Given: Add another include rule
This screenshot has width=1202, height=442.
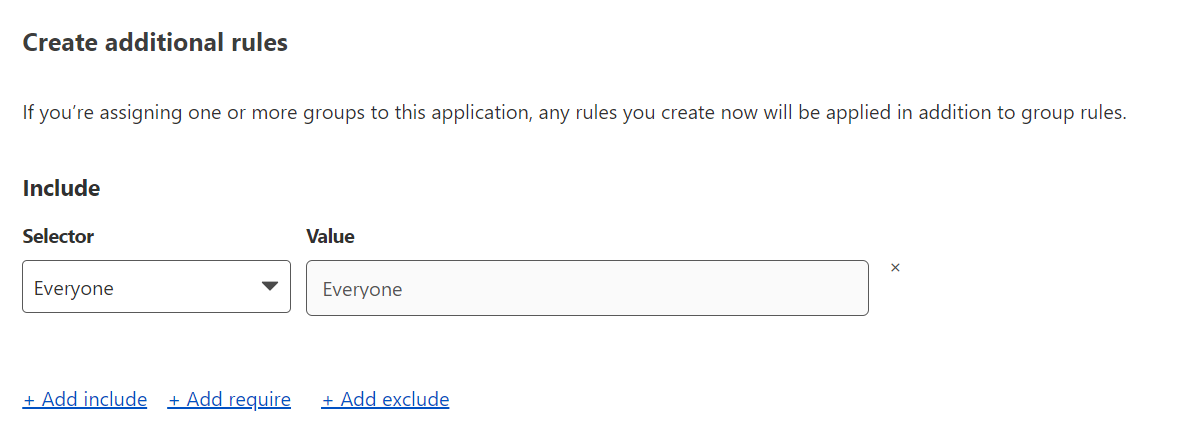Looking at the screenshot, I should click(x=85, y=400).
